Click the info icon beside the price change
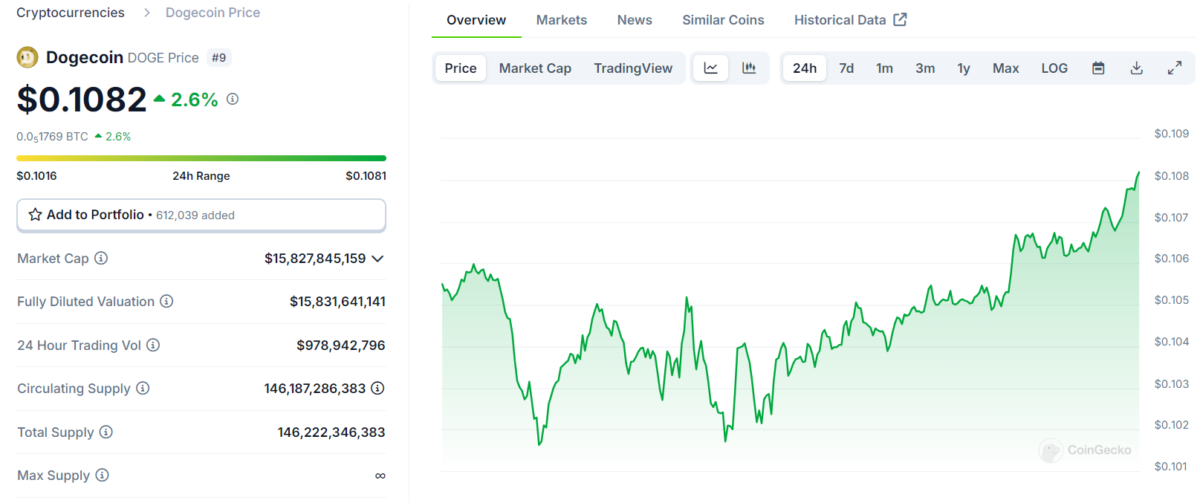Viewport: 1200px width, 503px height. [x=233, y=100]
